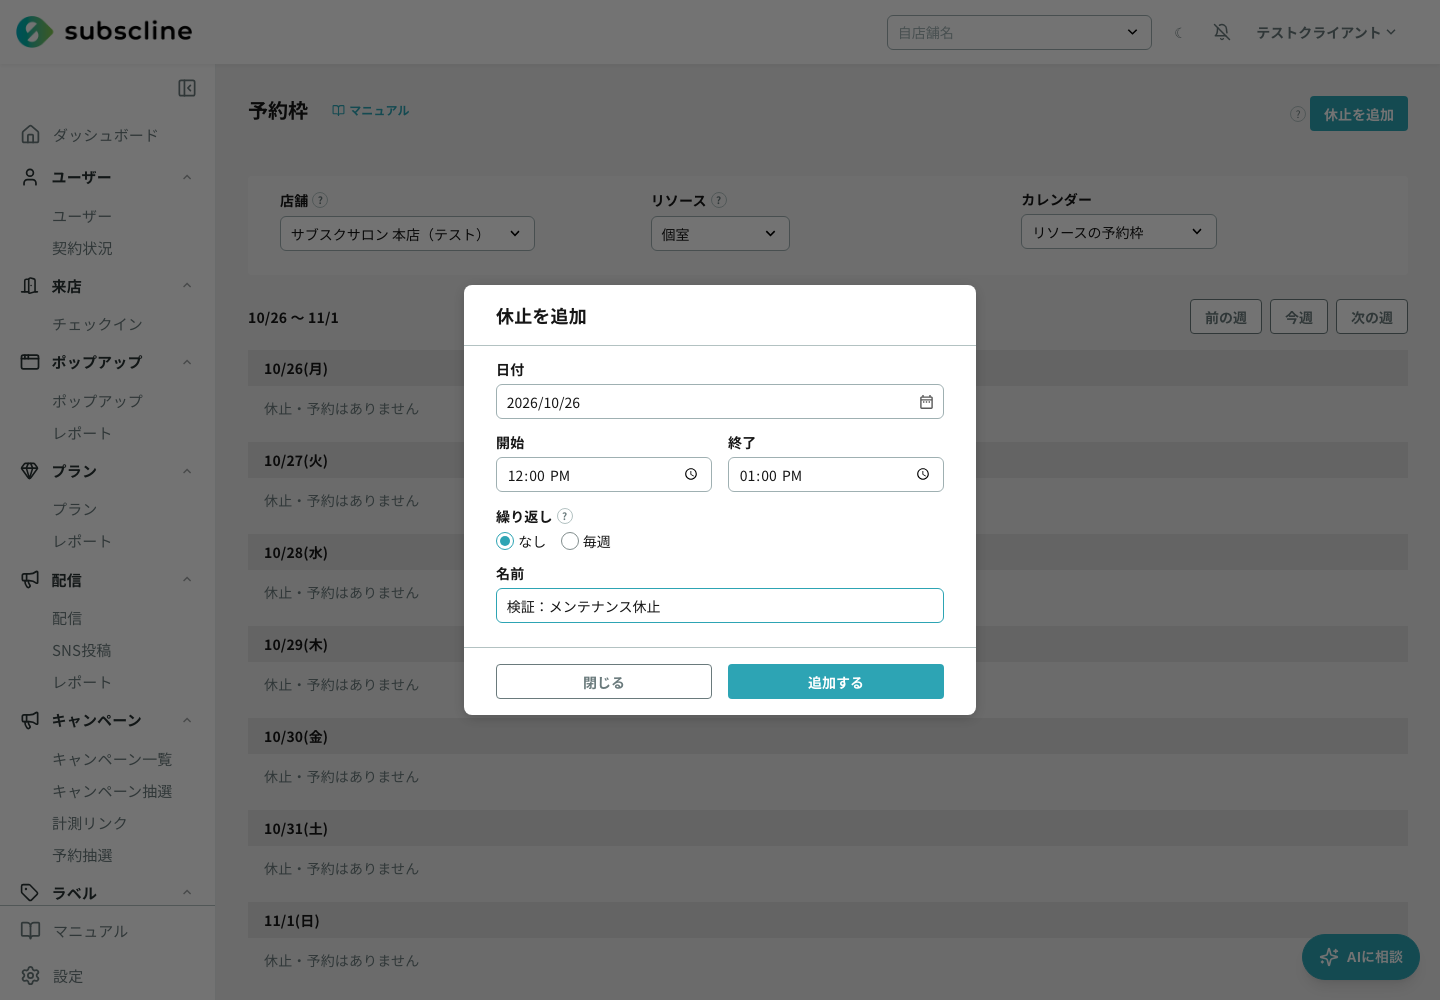
Task: Open ダッシュボード from the sidebar
Action: click(105, 134)
